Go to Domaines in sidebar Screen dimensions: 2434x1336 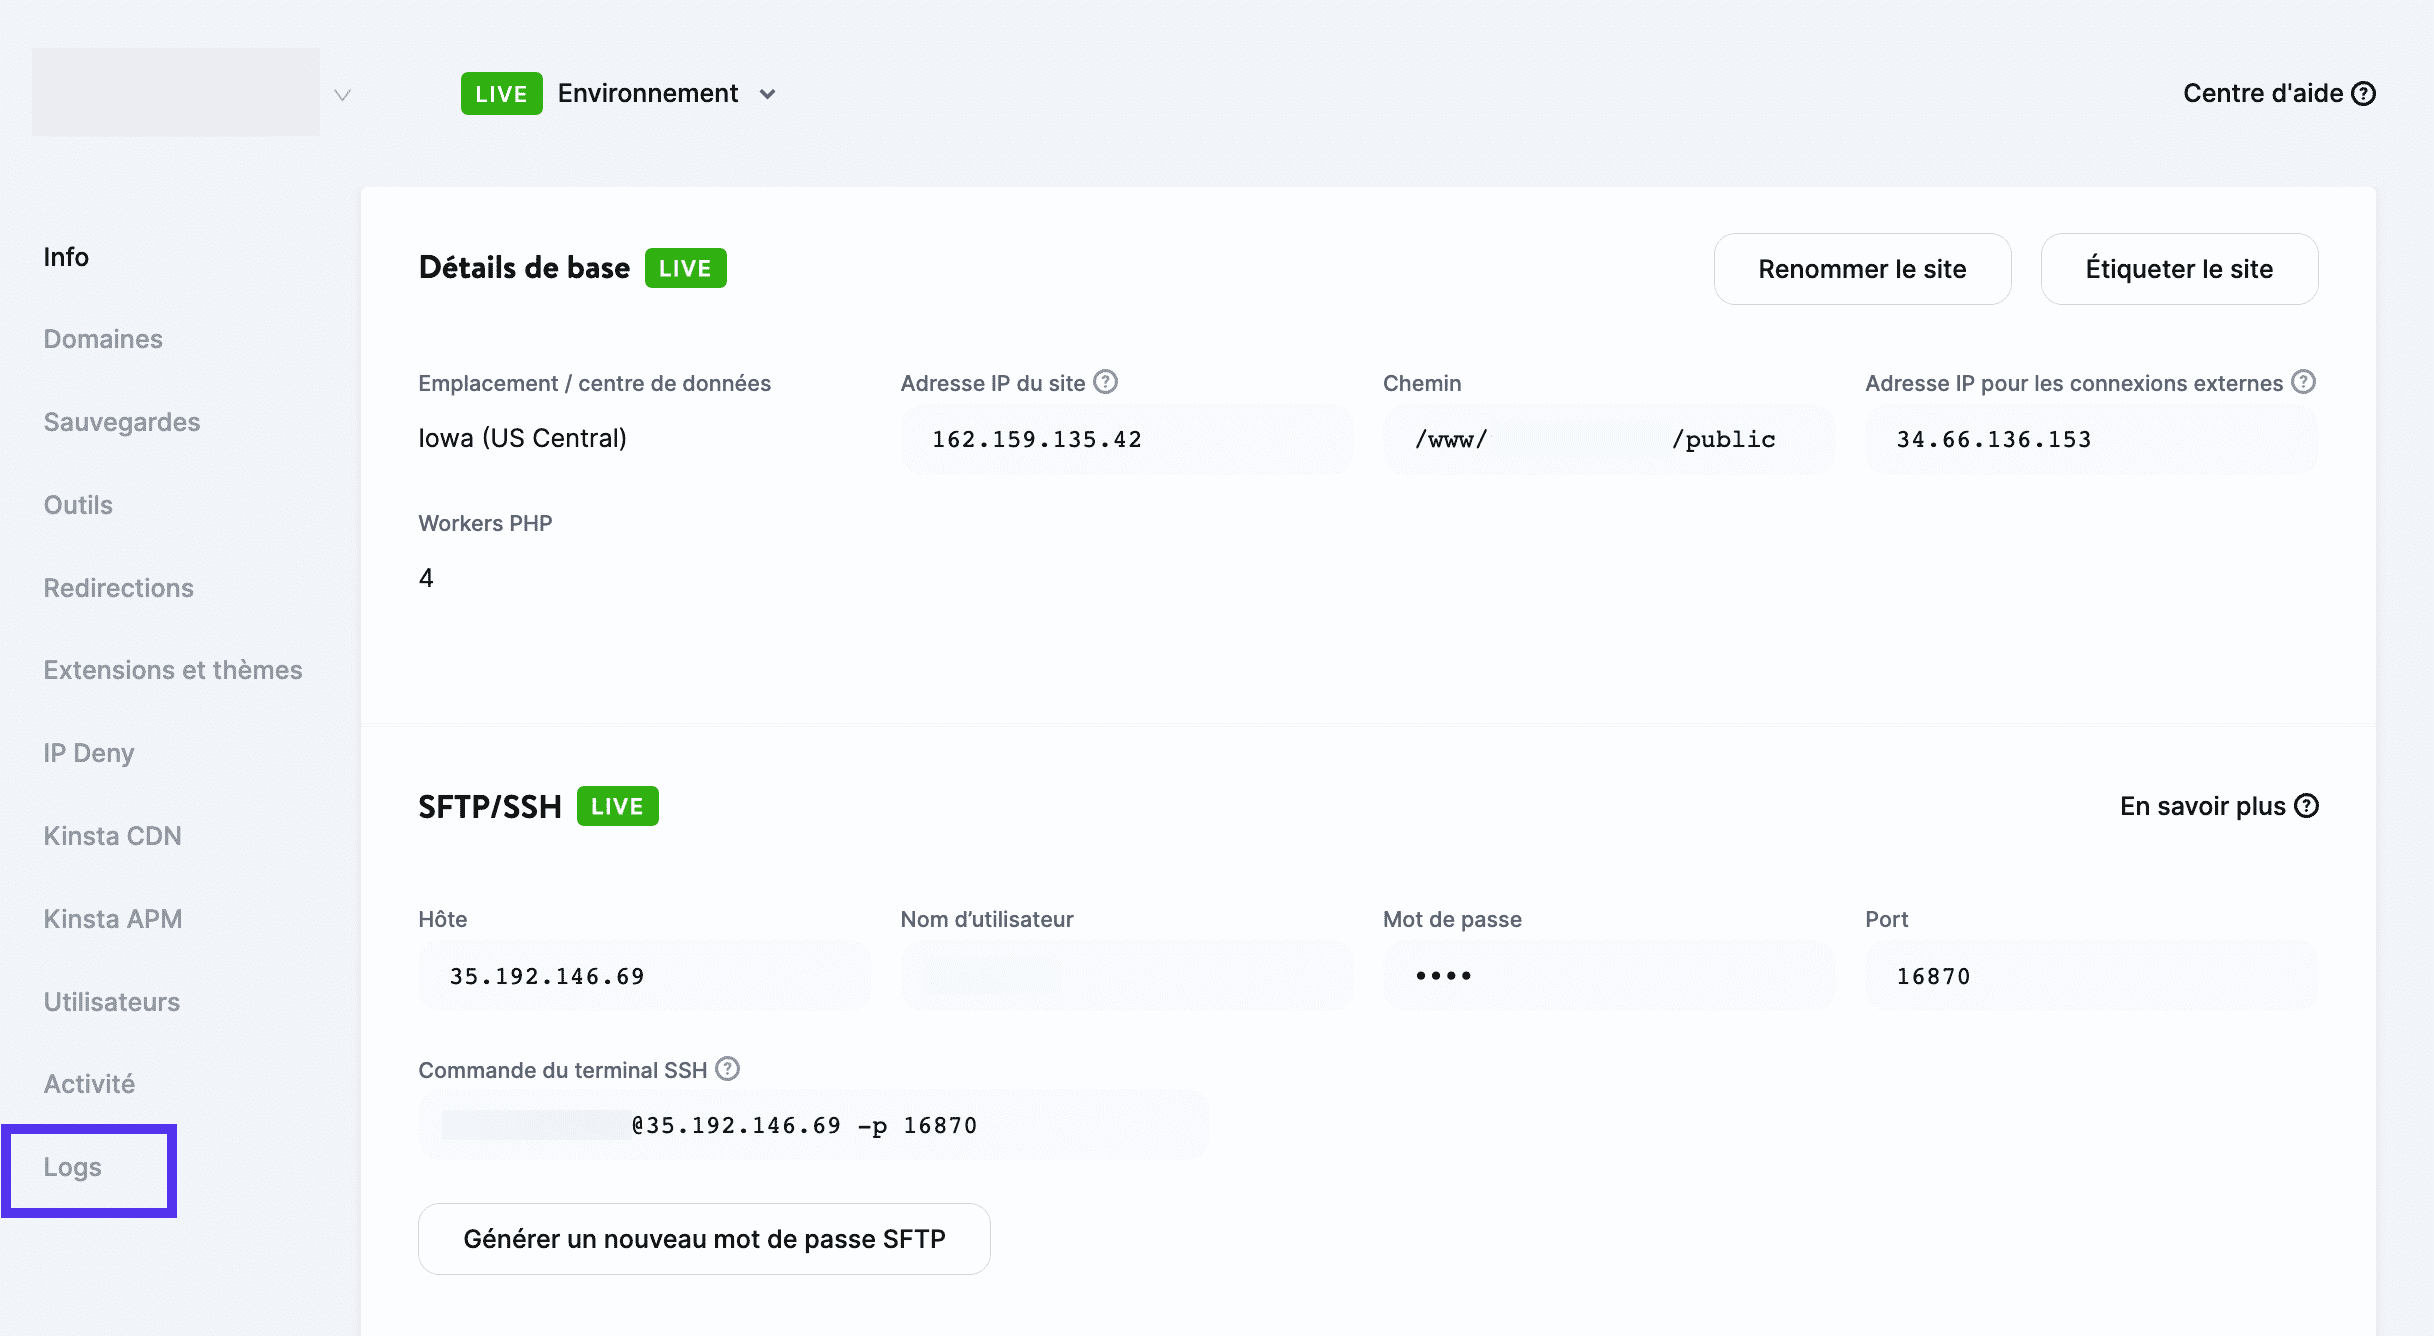coord(103,339)
